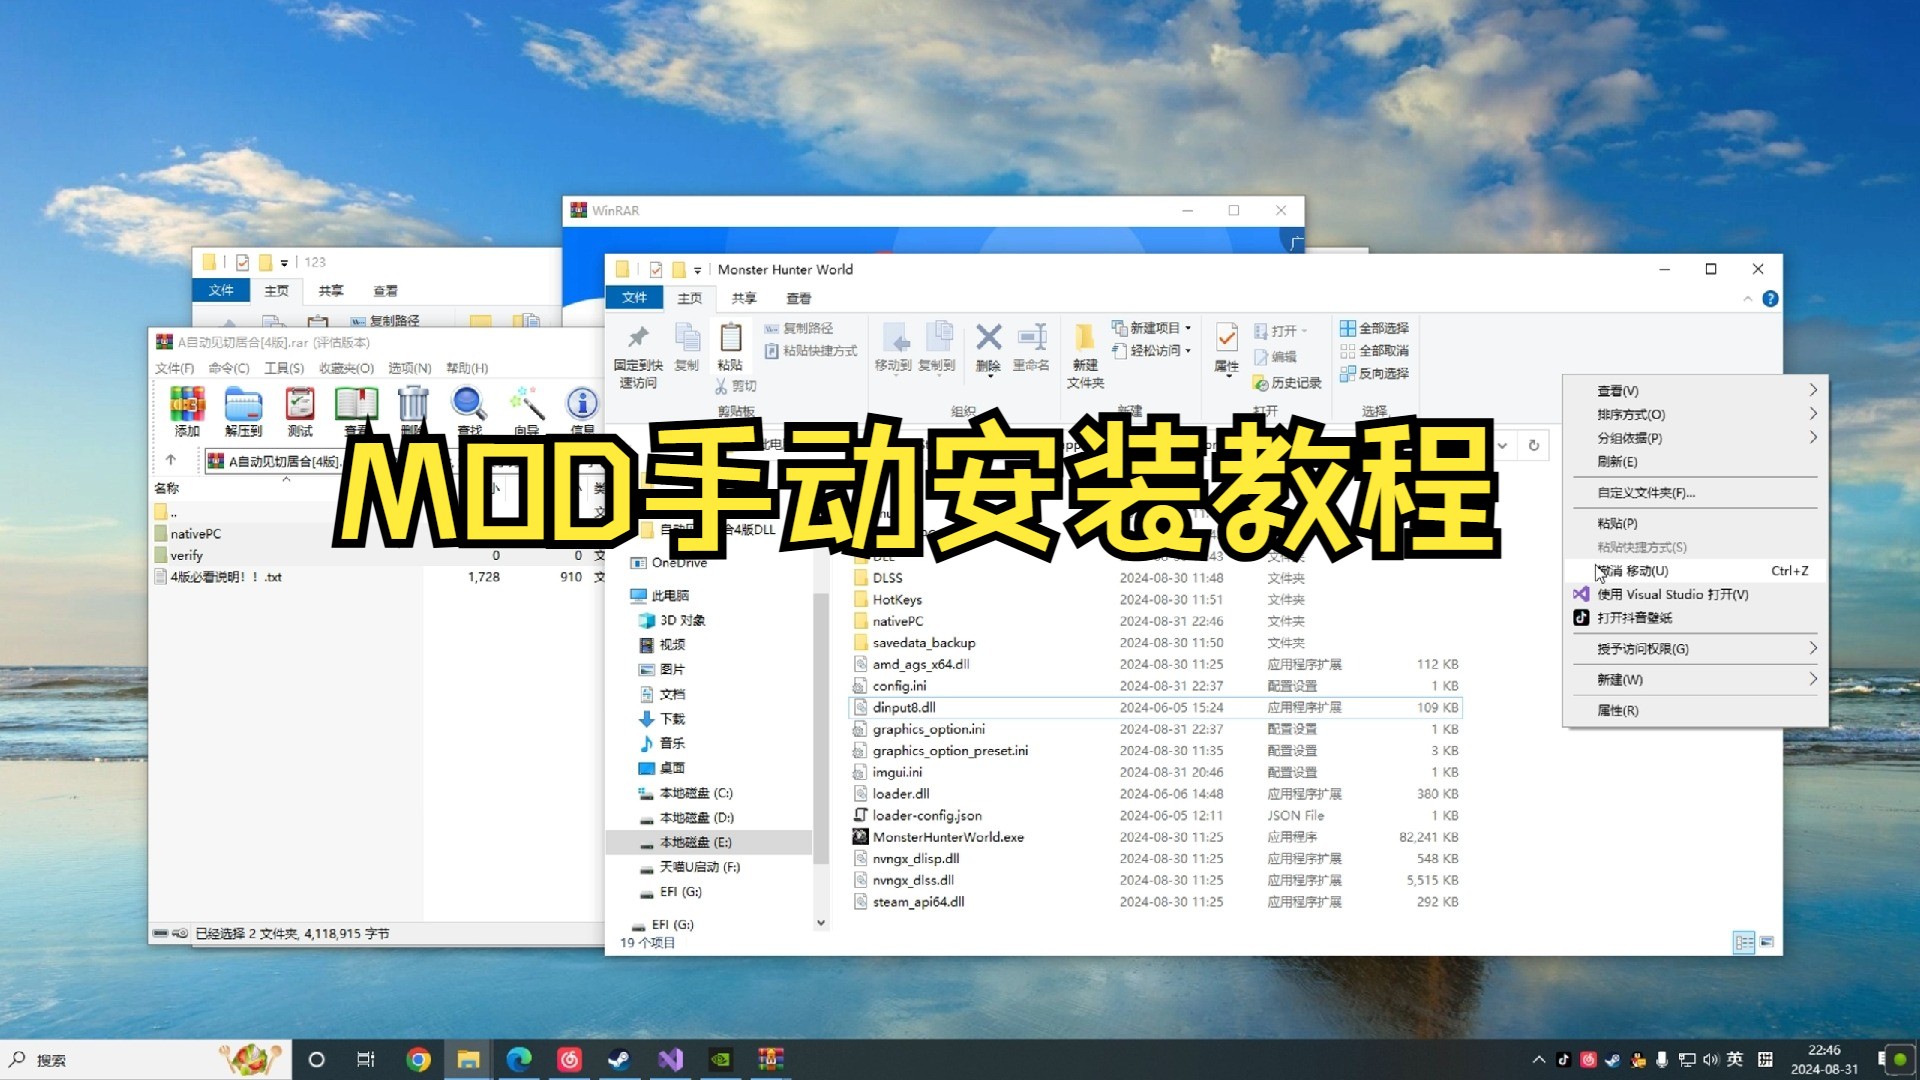Choose Open with Visual Studio context entry
Image resolution: width=1920 pixels, height=1080 pixels.
click(1696, 594)
